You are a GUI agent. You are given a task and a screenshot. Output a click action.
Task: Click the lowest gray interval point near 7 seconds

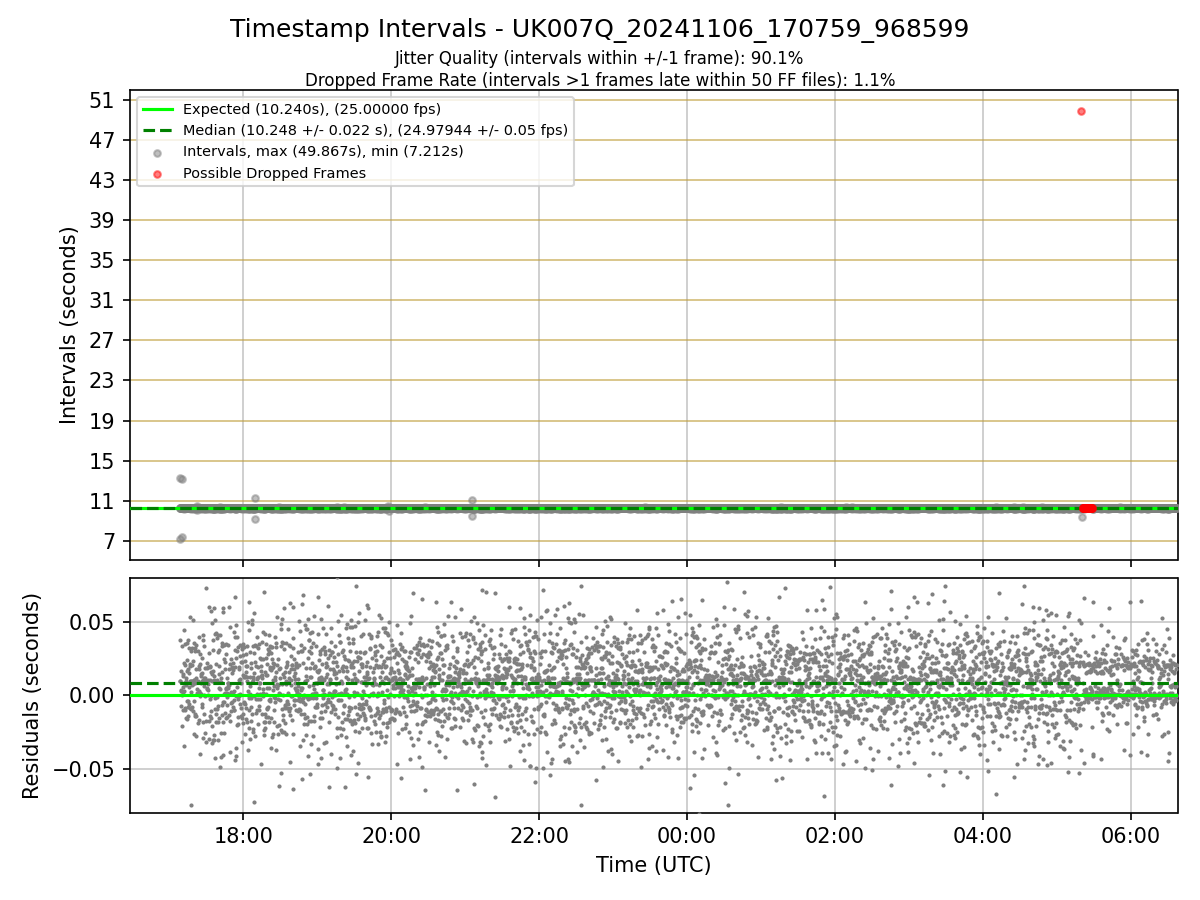180,539
